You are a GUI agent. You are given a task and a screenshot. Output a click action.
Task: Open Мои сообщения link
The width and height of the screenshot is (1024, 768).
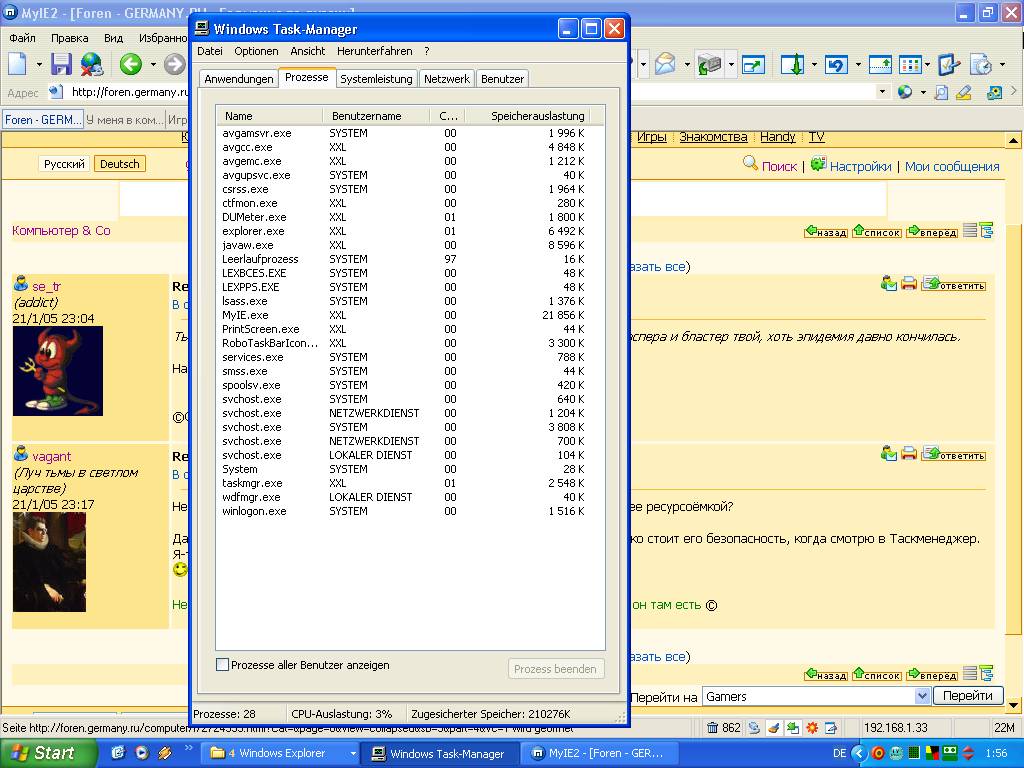click(x=952, y=167)
